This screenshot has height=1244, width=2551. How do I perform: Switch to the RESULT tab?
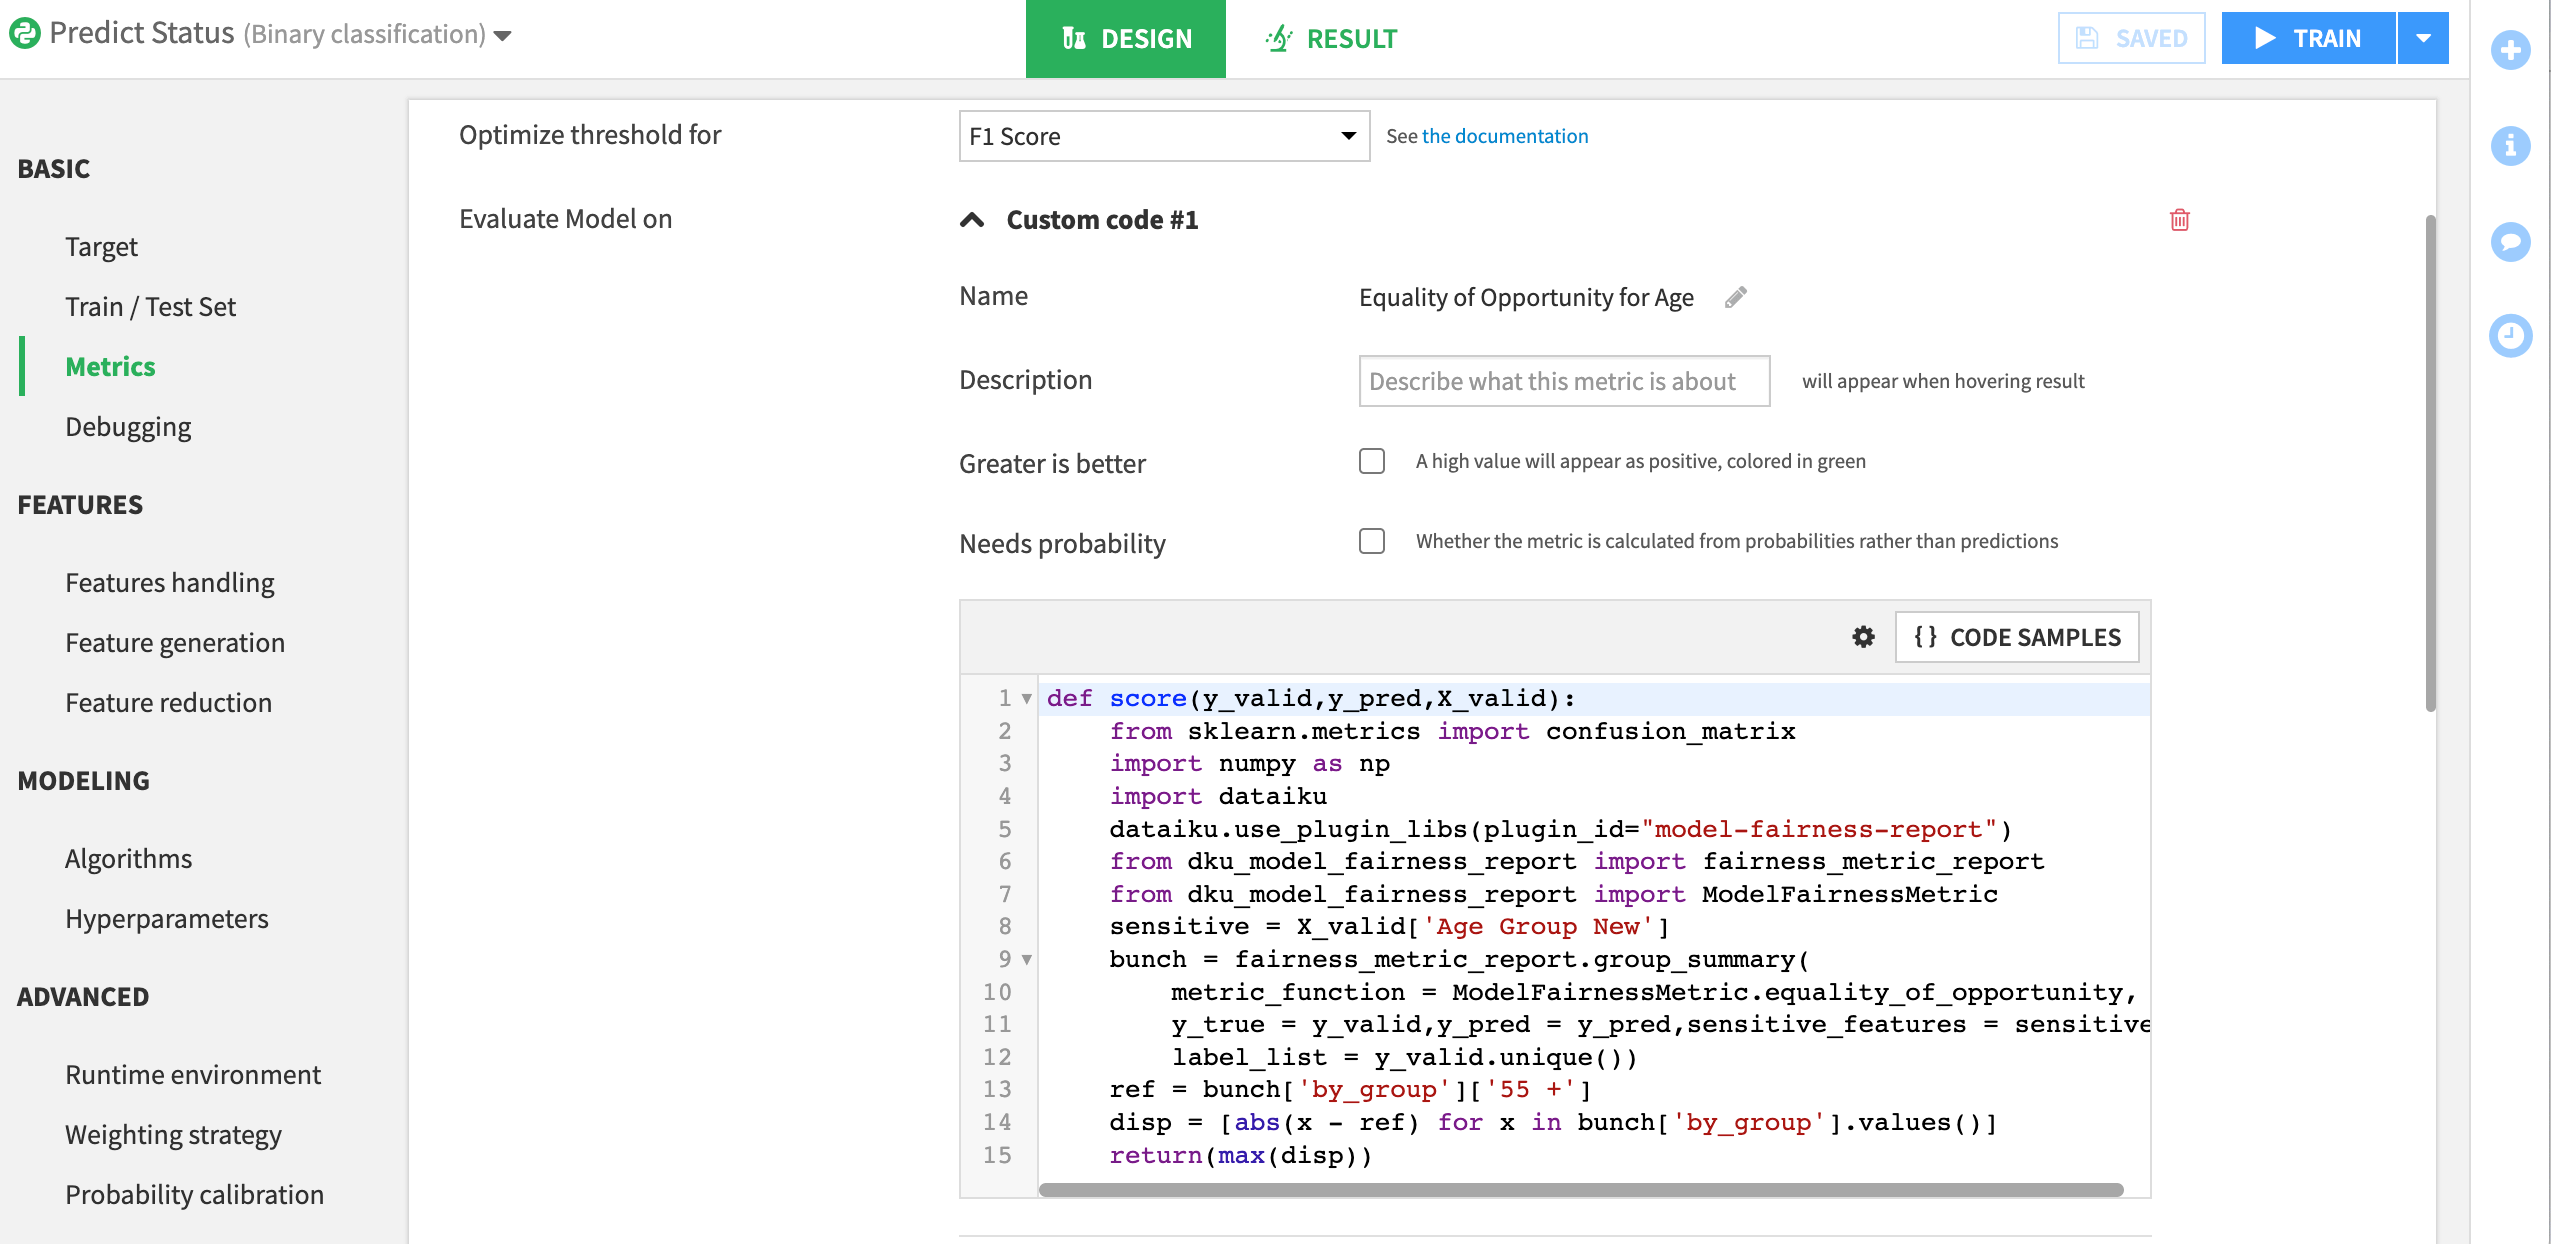point(1332,39)
